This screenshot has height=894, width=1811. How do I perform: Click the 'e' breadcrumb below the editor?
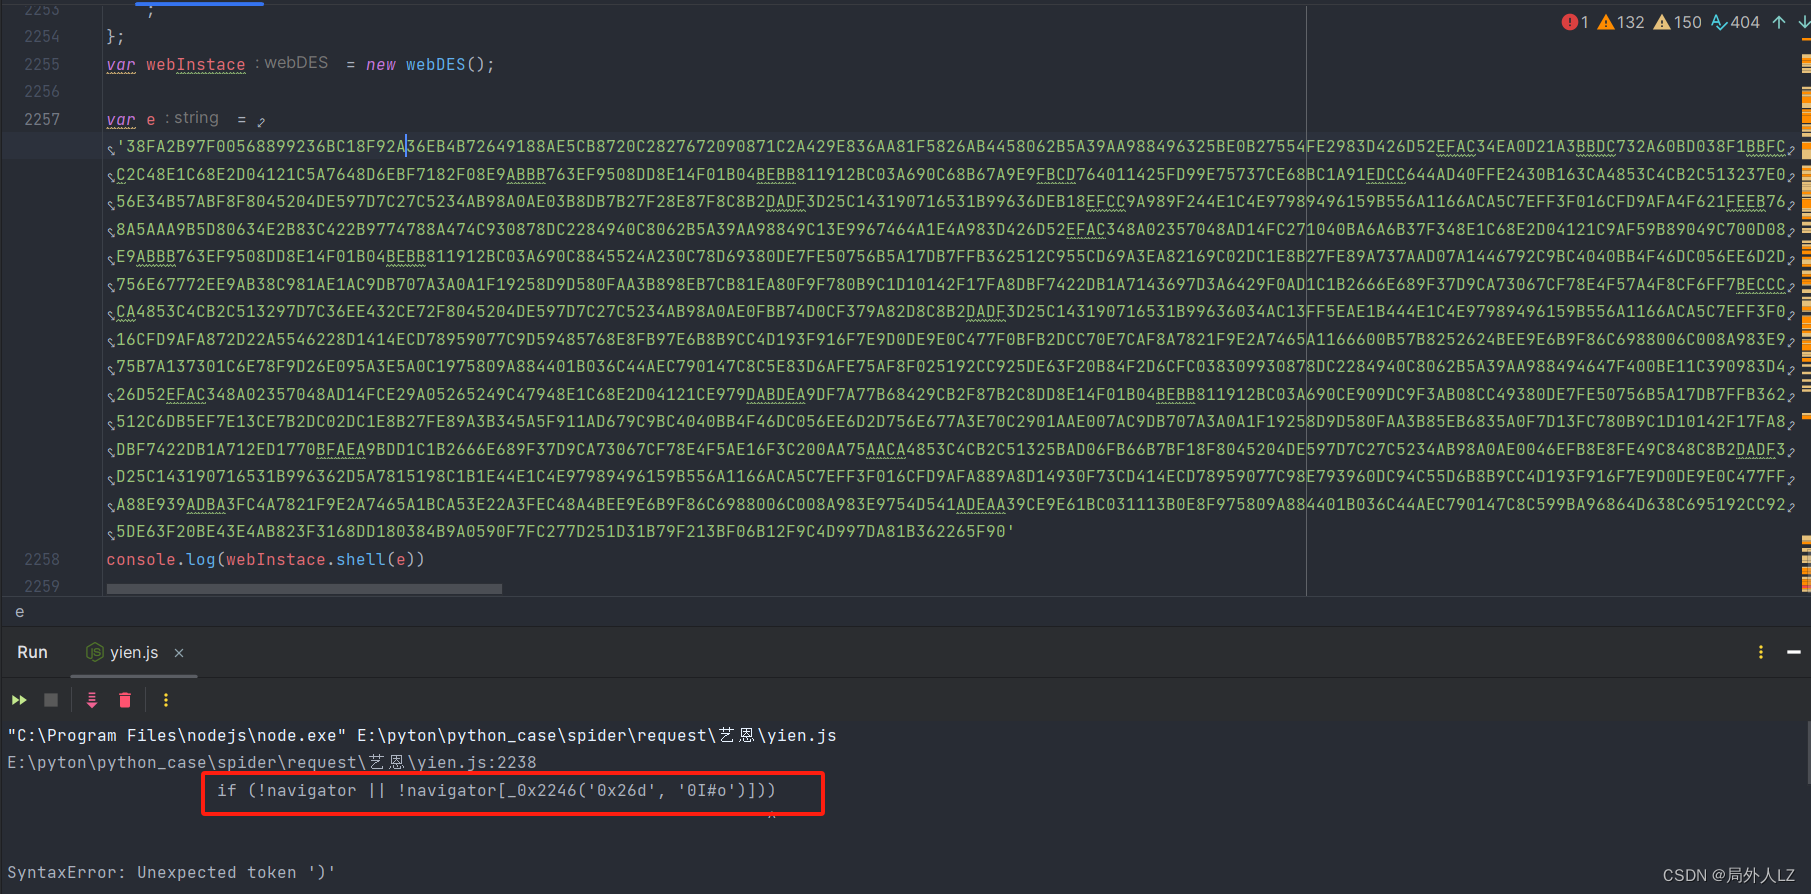click(20, 612)
